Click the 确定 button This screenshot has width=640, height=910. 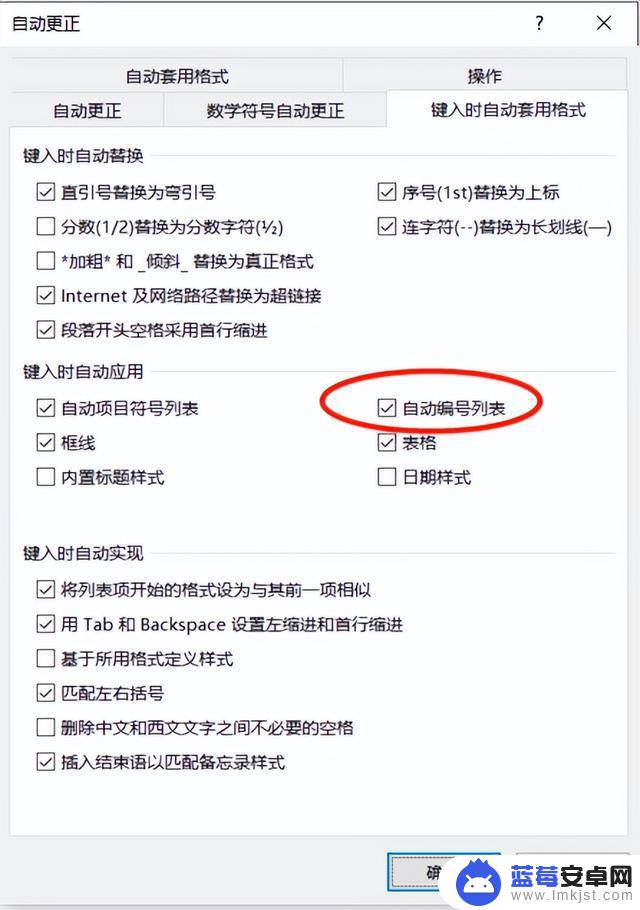443,872
